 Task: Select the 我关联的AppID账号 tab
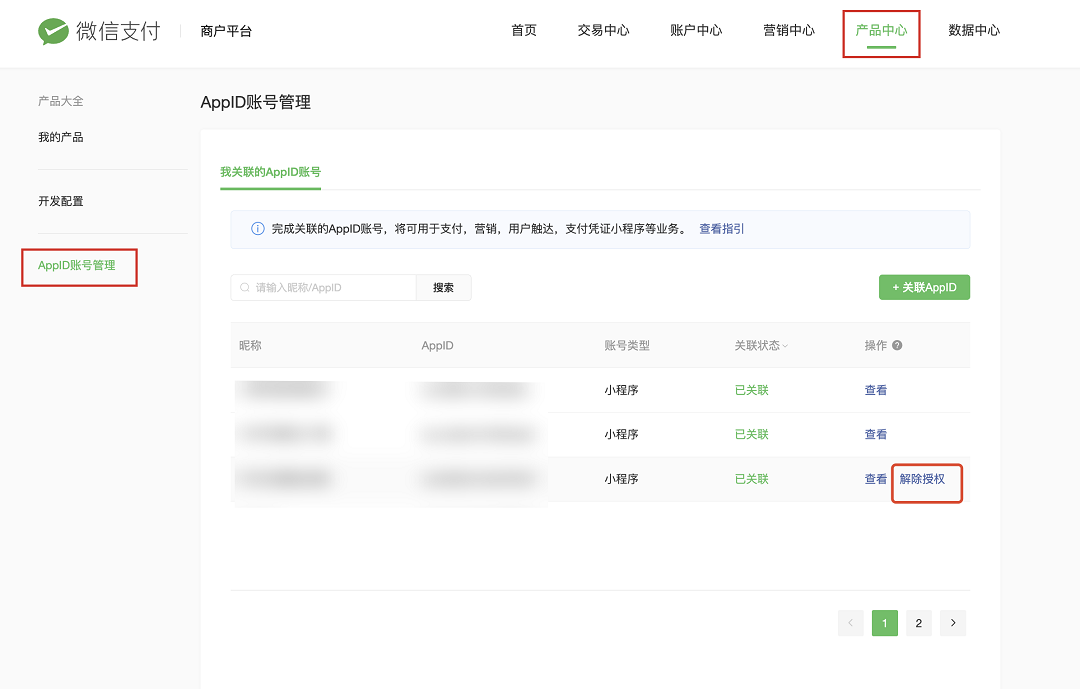(271, 172)
